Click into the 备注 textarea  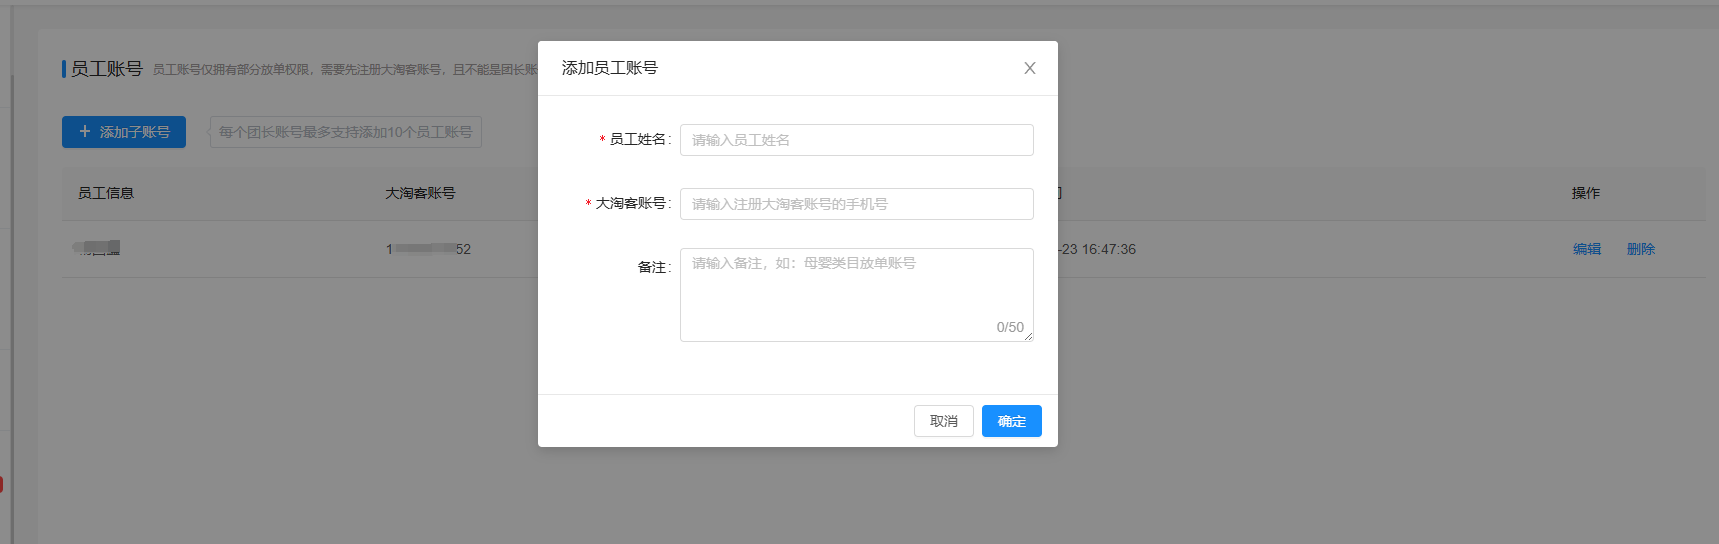(856, 290)
